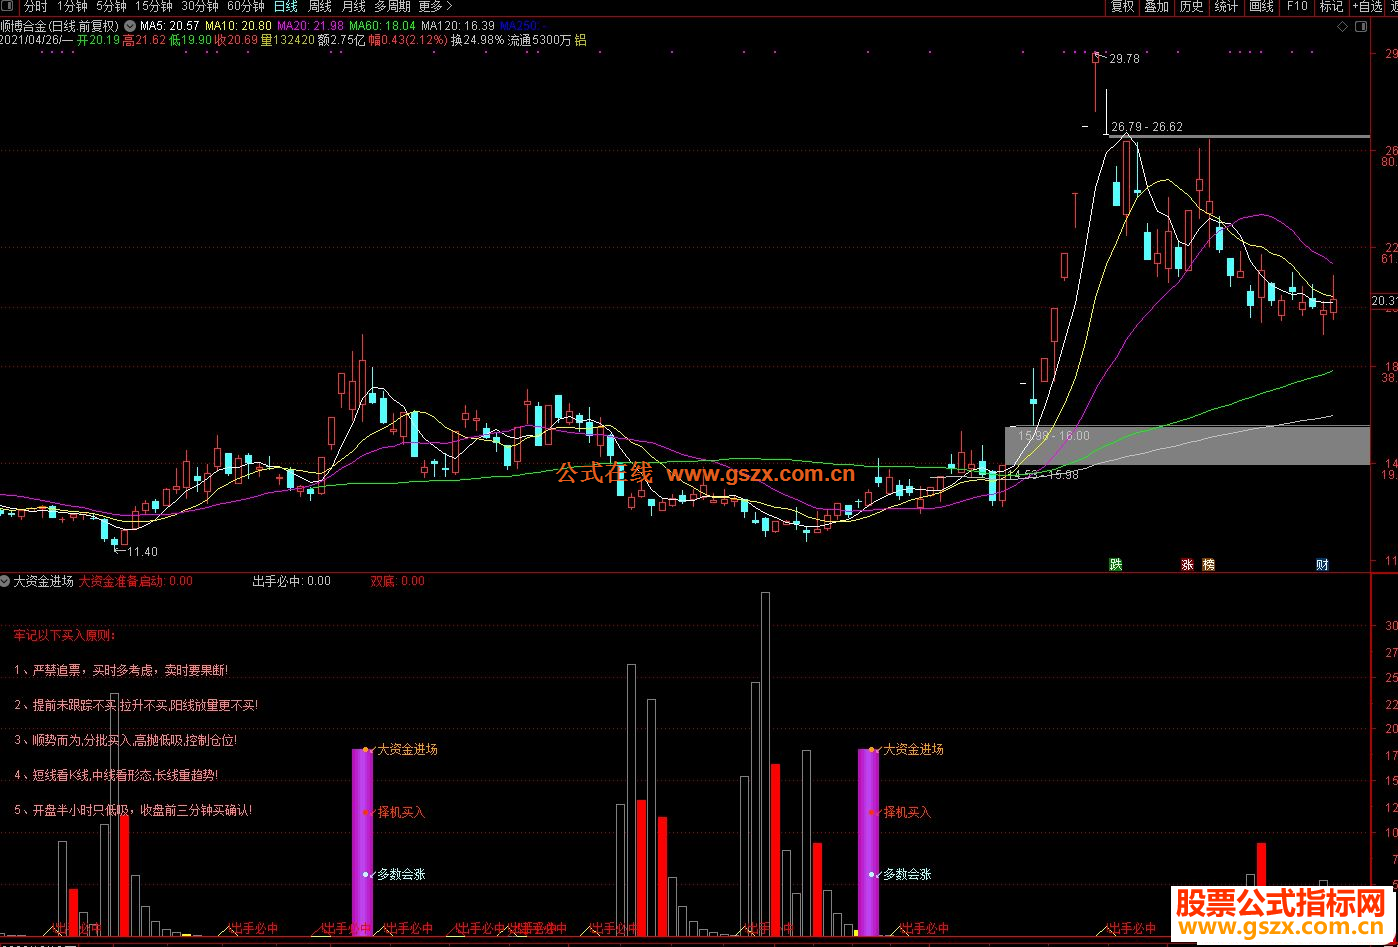
Task: Switch to 5分钟 chart period
Action: [x=112, y=6]
